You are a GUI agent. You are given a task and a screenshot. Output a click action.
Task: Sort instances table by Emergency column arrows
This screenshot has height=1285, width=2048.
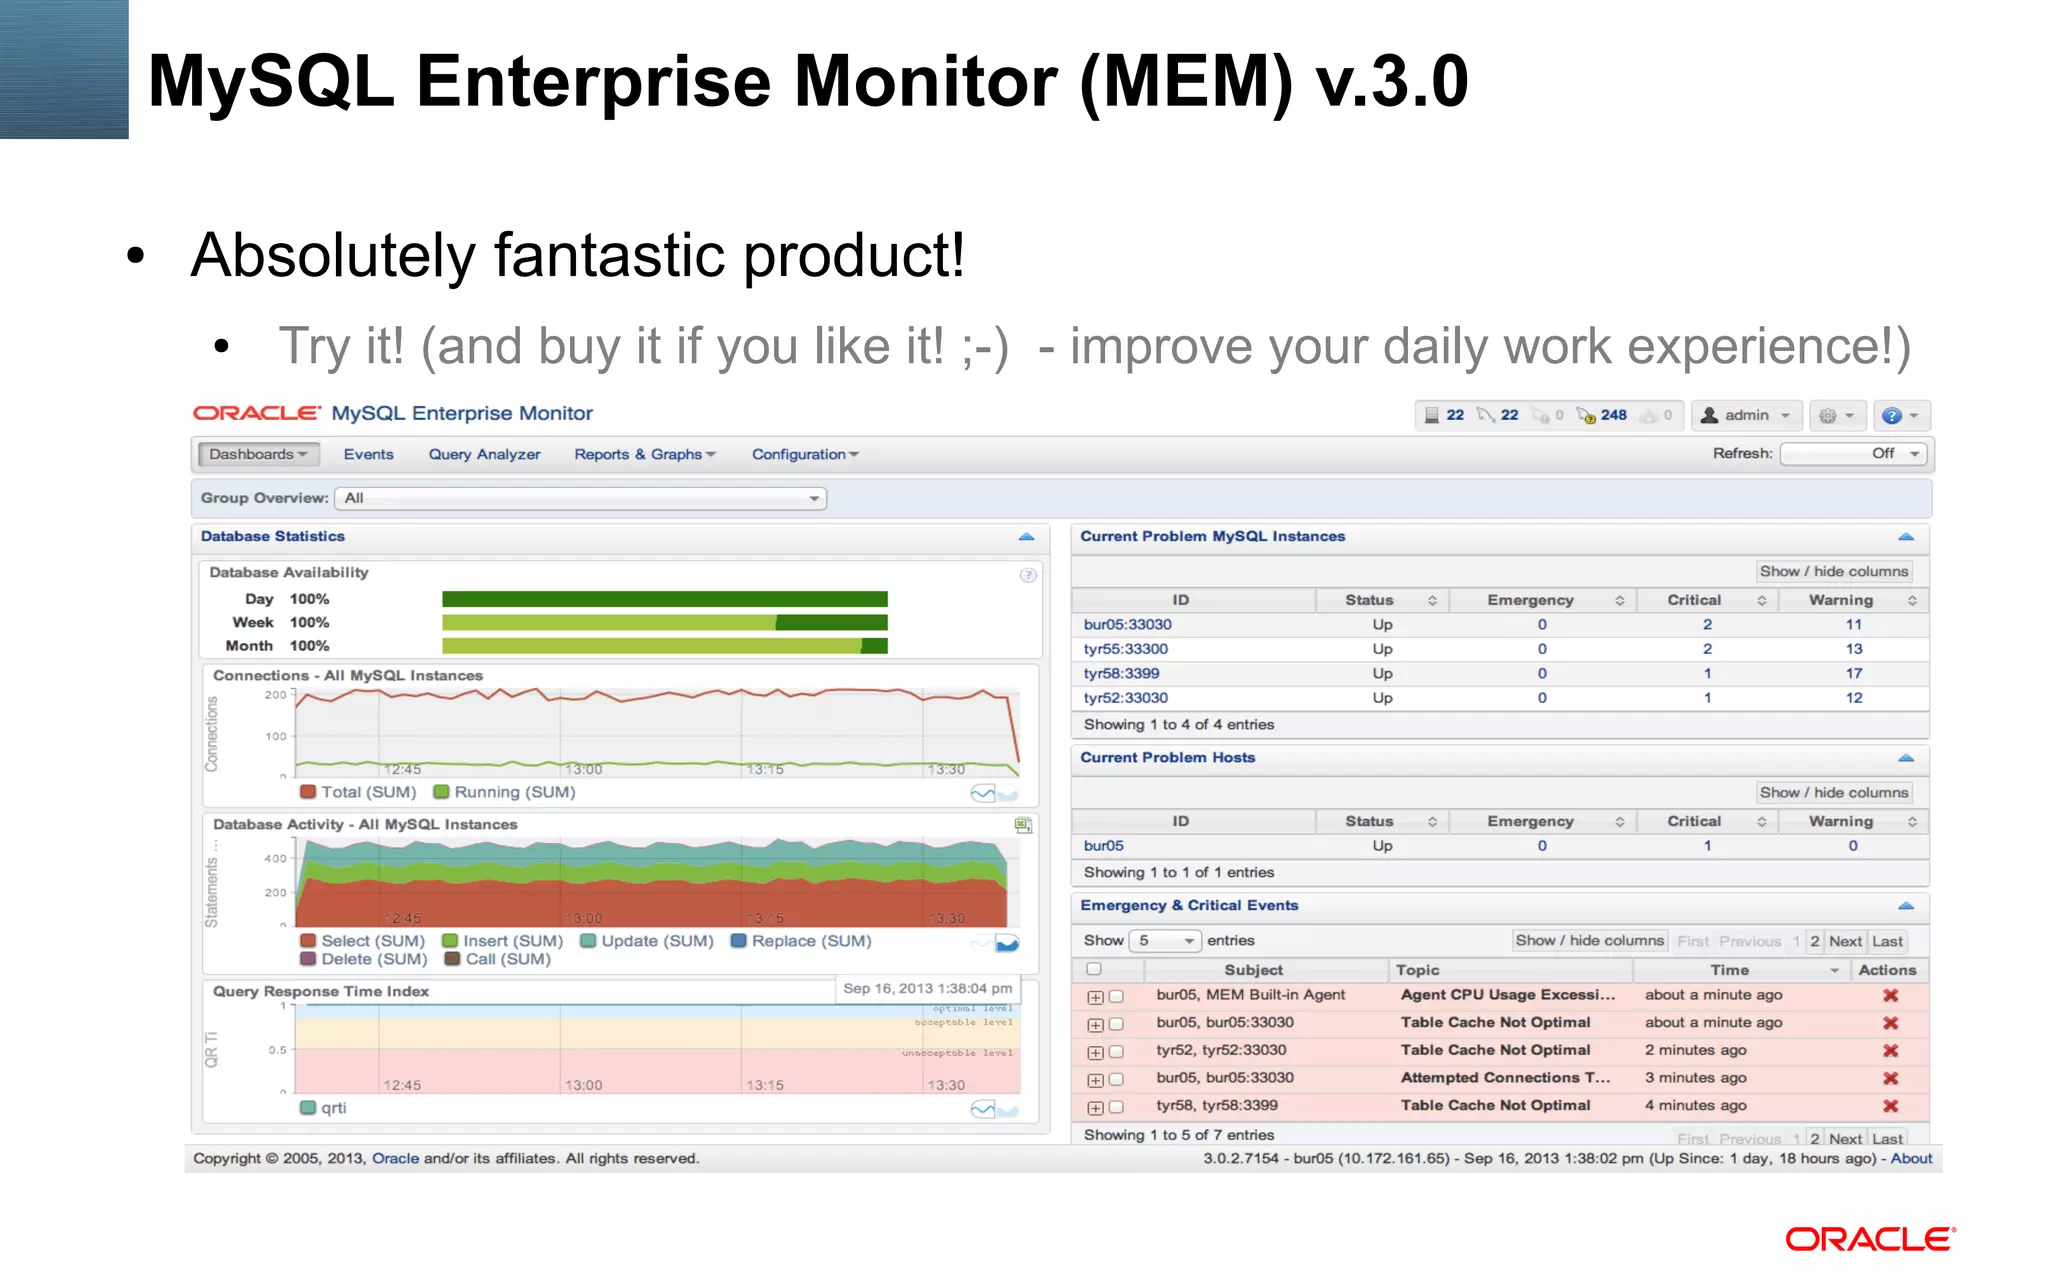click(1619, 600)
